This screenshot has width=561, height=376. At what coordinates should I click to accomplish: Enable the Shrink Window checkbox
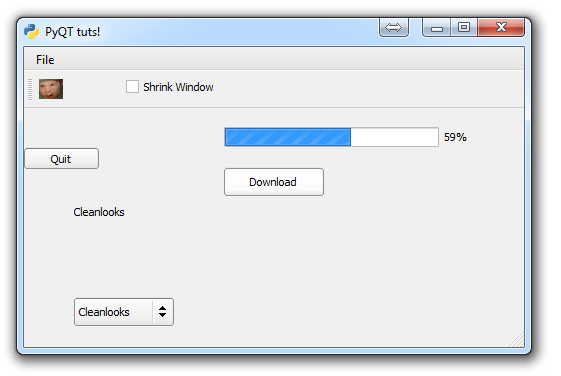tap(132, 87)
